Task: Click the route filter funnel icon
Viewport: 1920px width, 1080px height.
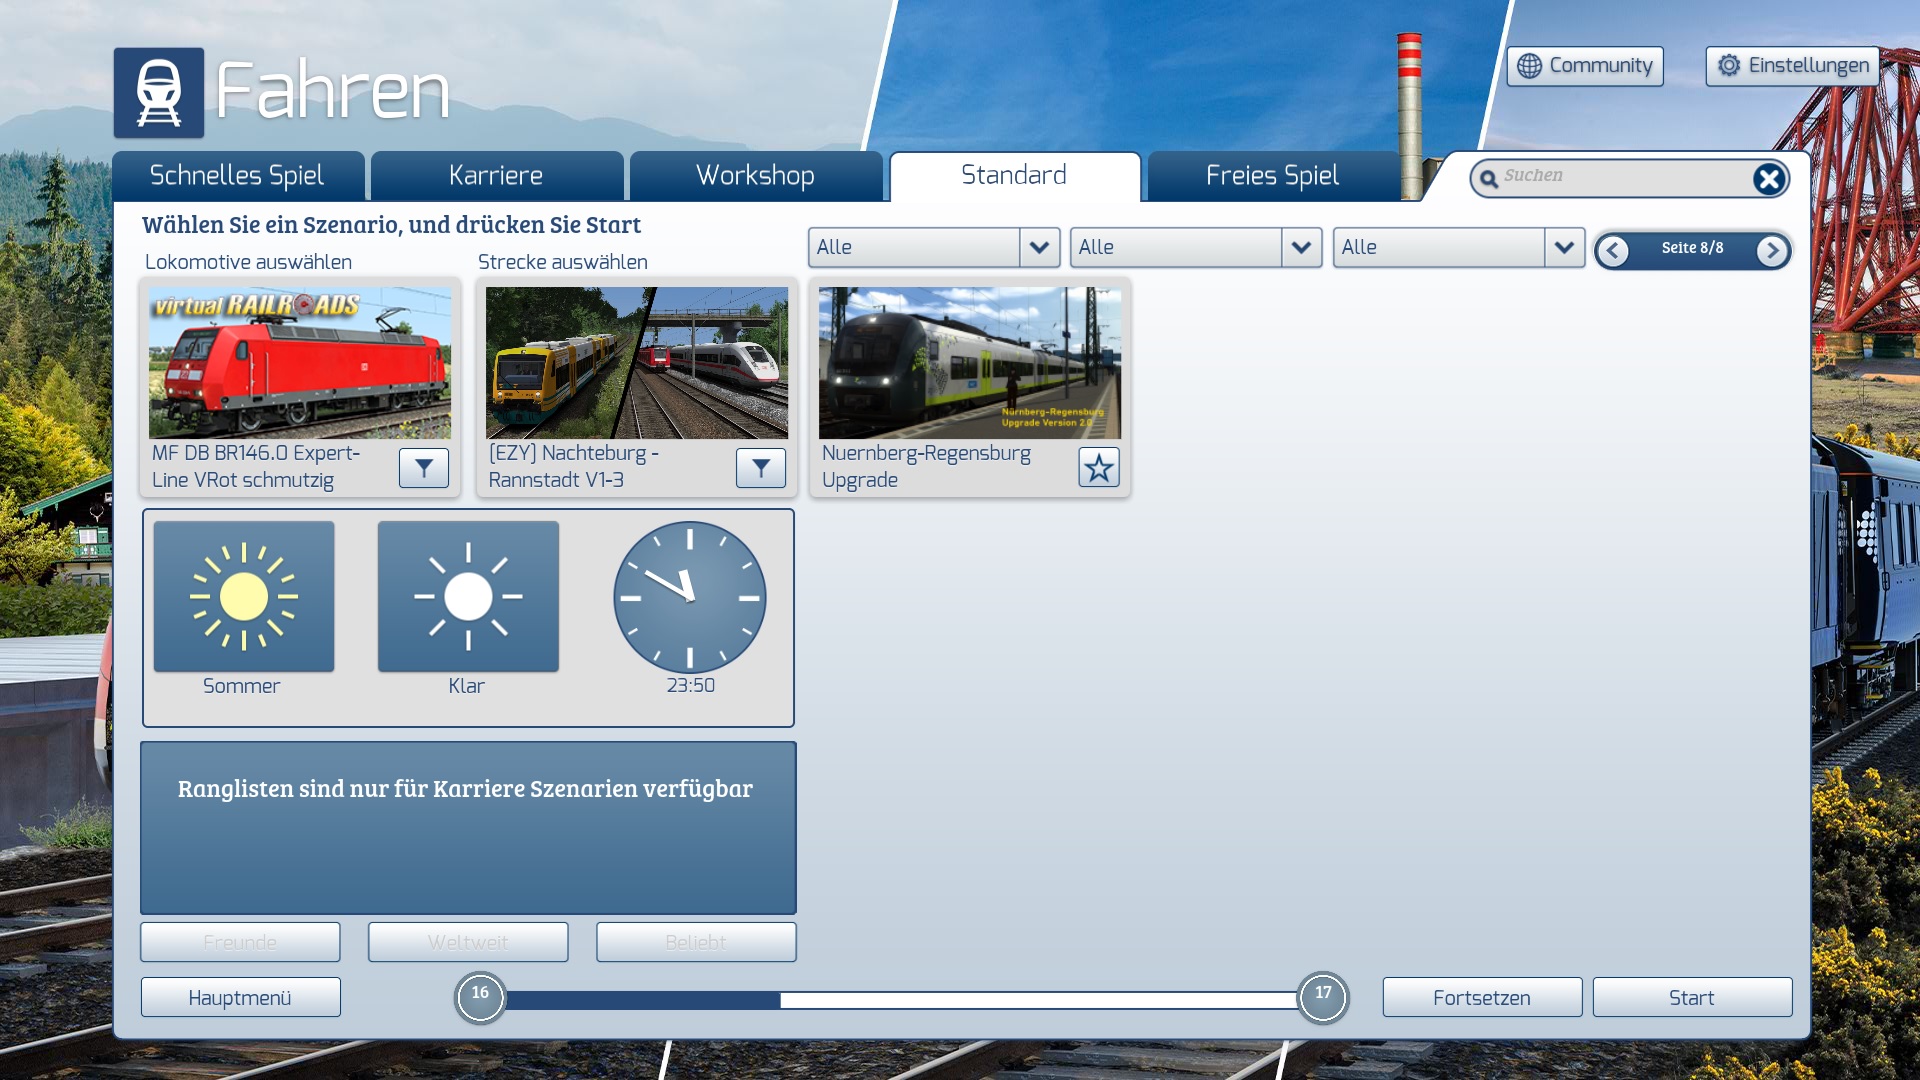Action: (x=760, y=468)
